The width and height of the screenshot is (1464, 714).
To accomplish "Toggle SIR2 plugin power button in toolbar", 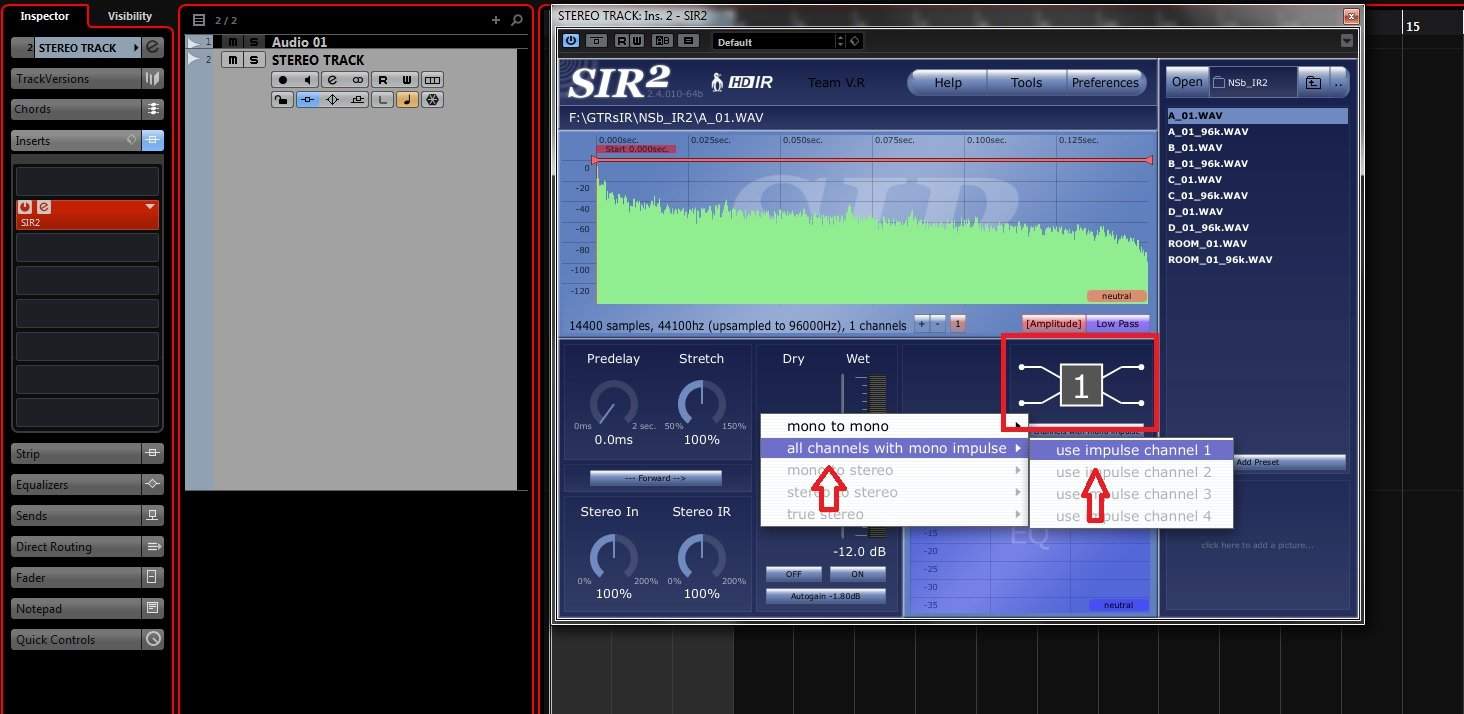I will [x=570, y=41].
